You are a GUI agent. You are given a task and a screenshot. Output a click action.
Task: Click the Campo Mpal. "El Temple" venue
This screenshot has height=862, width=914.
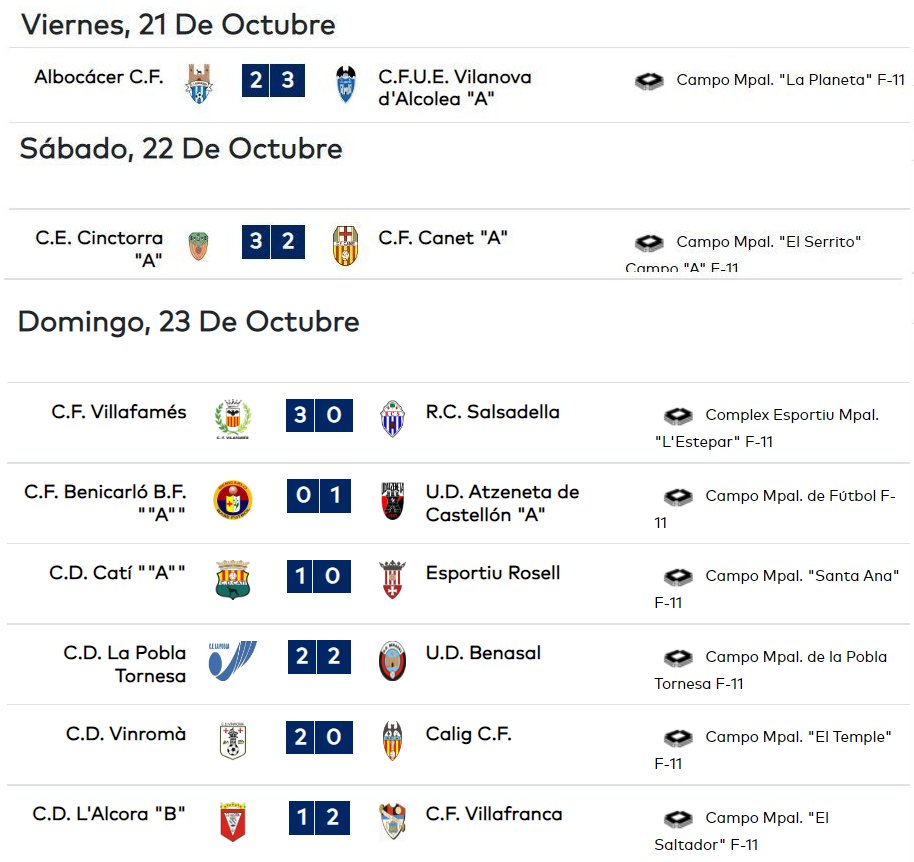(x=773, y=750)
